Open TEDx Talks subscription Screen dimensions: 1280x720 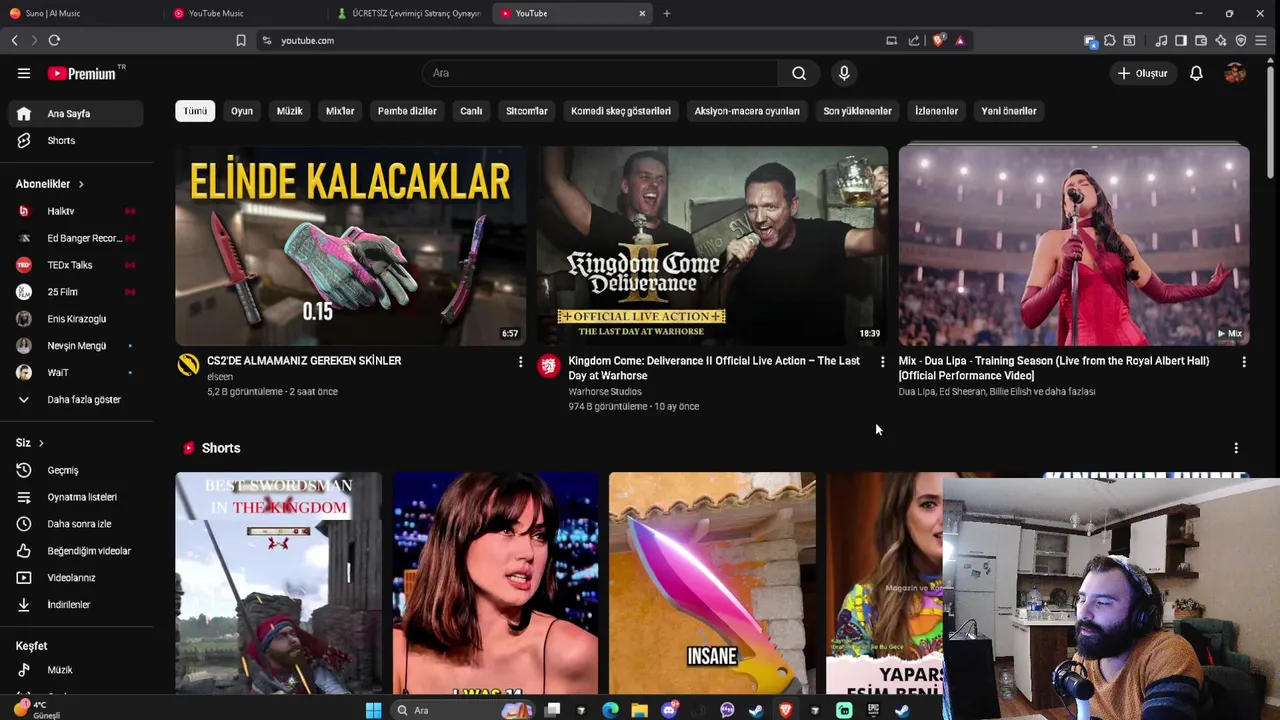coord(76,265)
